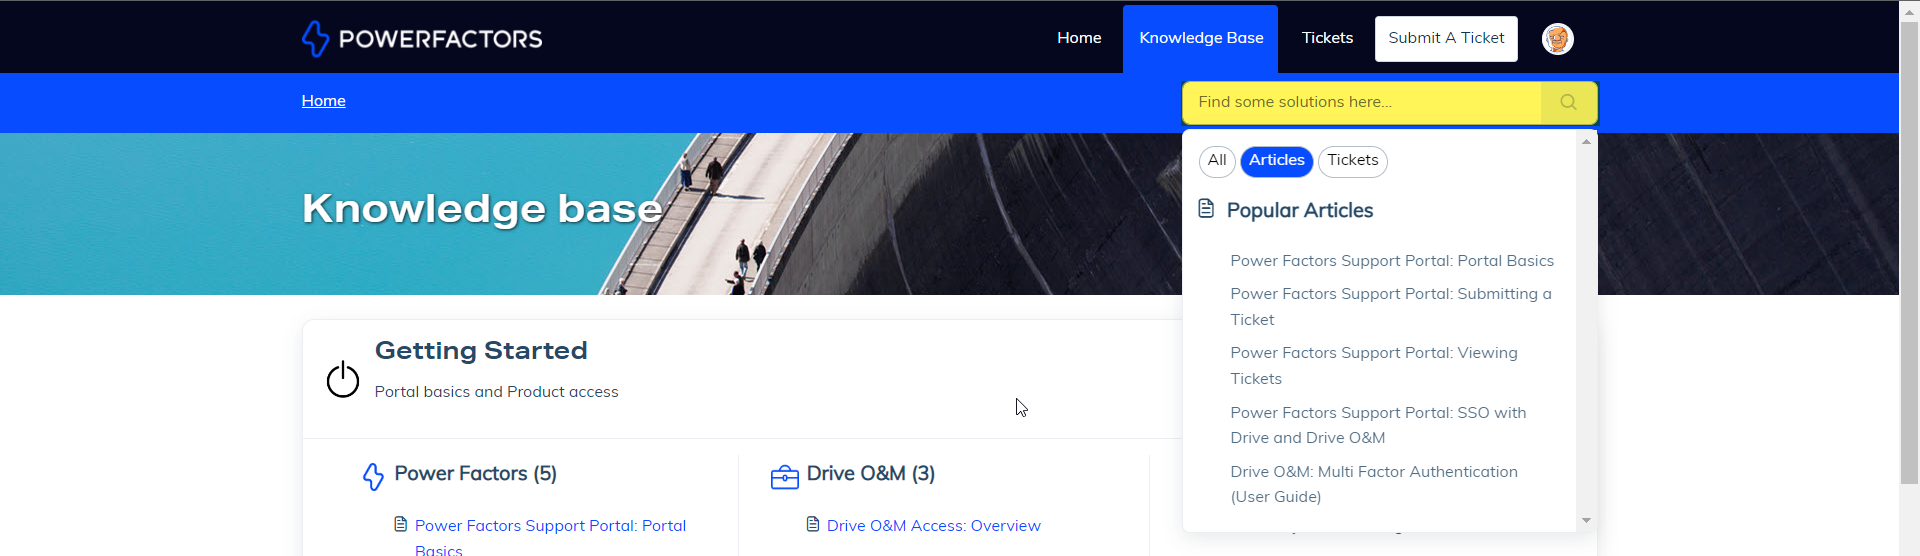Click the Popular Articles heading

[1299, 210]
